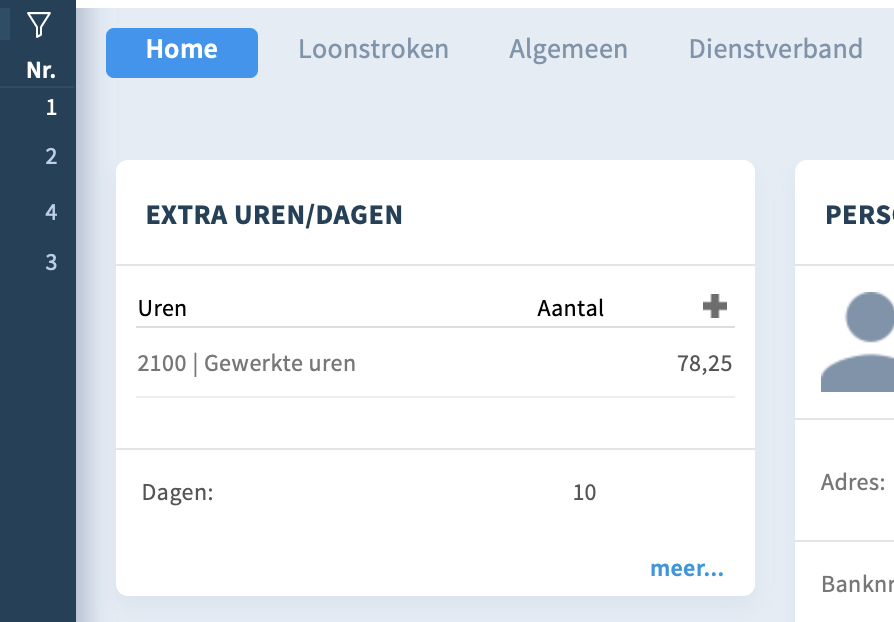Screen dimensions: 894x622
Task: Click the filter funnel icon in sidebar
Action: point(38,27)
